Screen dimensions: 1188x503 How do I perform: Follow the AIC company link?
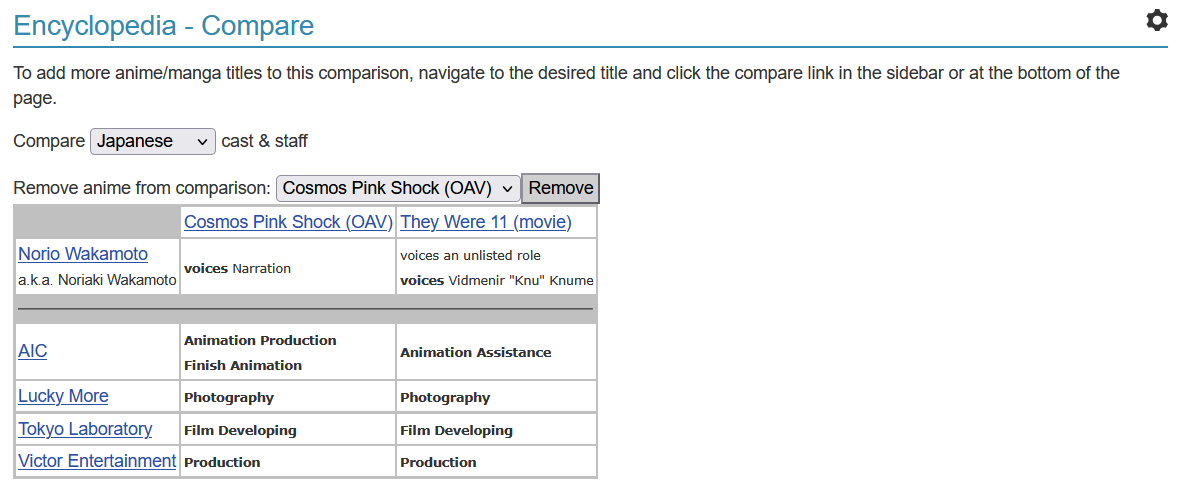(33, 351)
